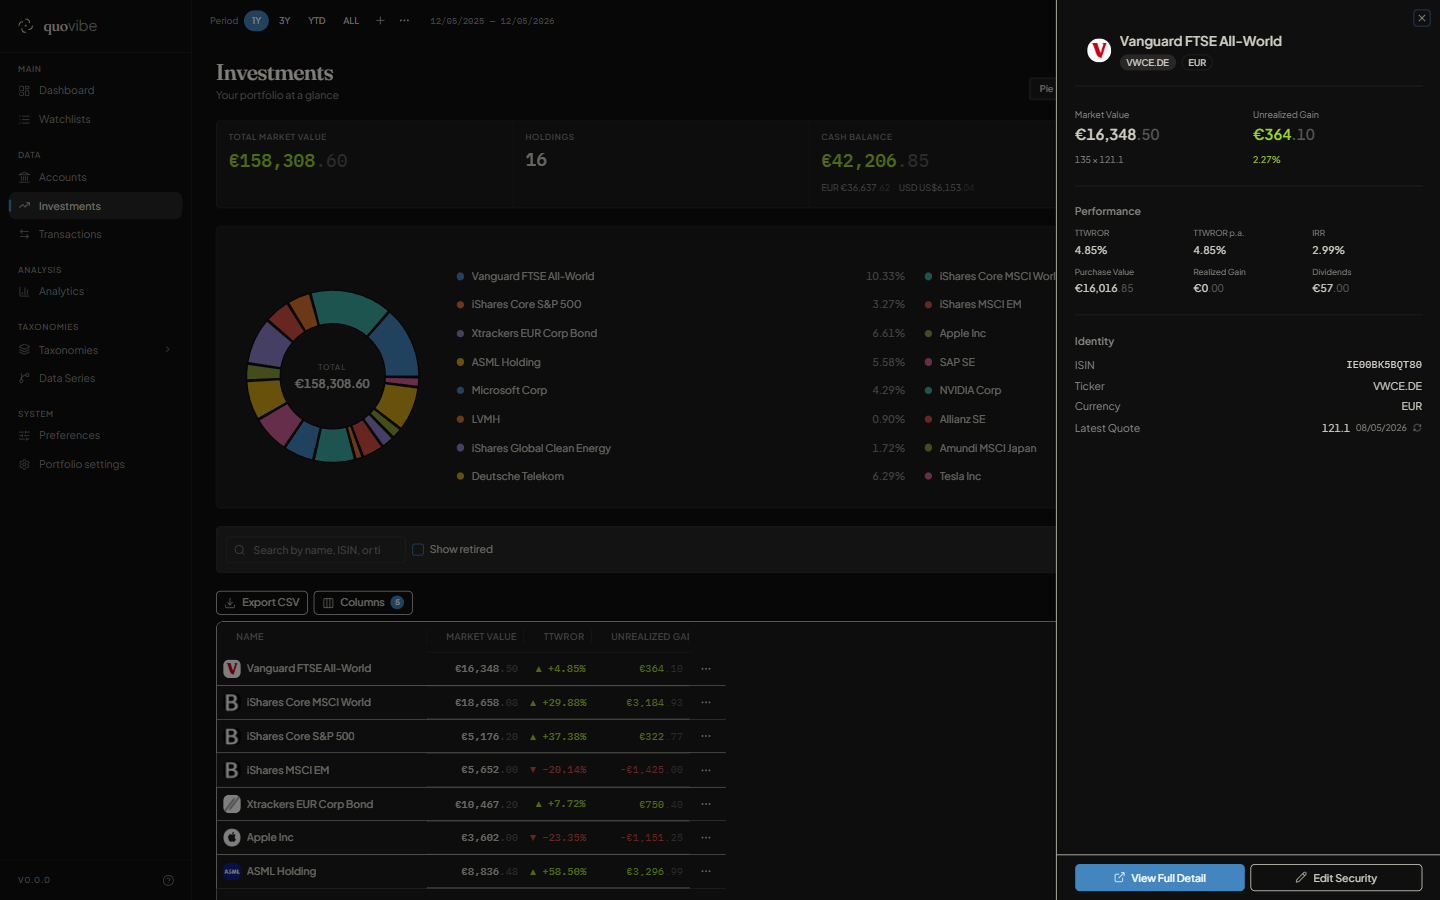Sort by the Market Value column header
The height and width of the screenshot is (900, 1440).
click(x=481, y=637)
